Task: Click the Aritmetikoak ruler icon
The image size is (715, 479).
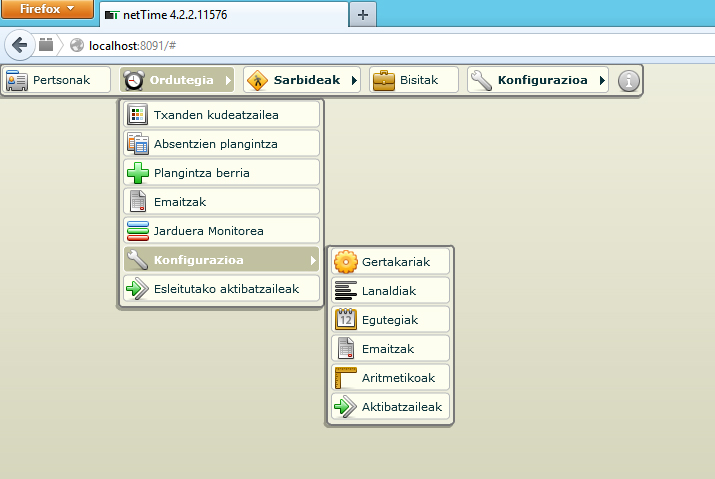Action: (x=346, y=378)
